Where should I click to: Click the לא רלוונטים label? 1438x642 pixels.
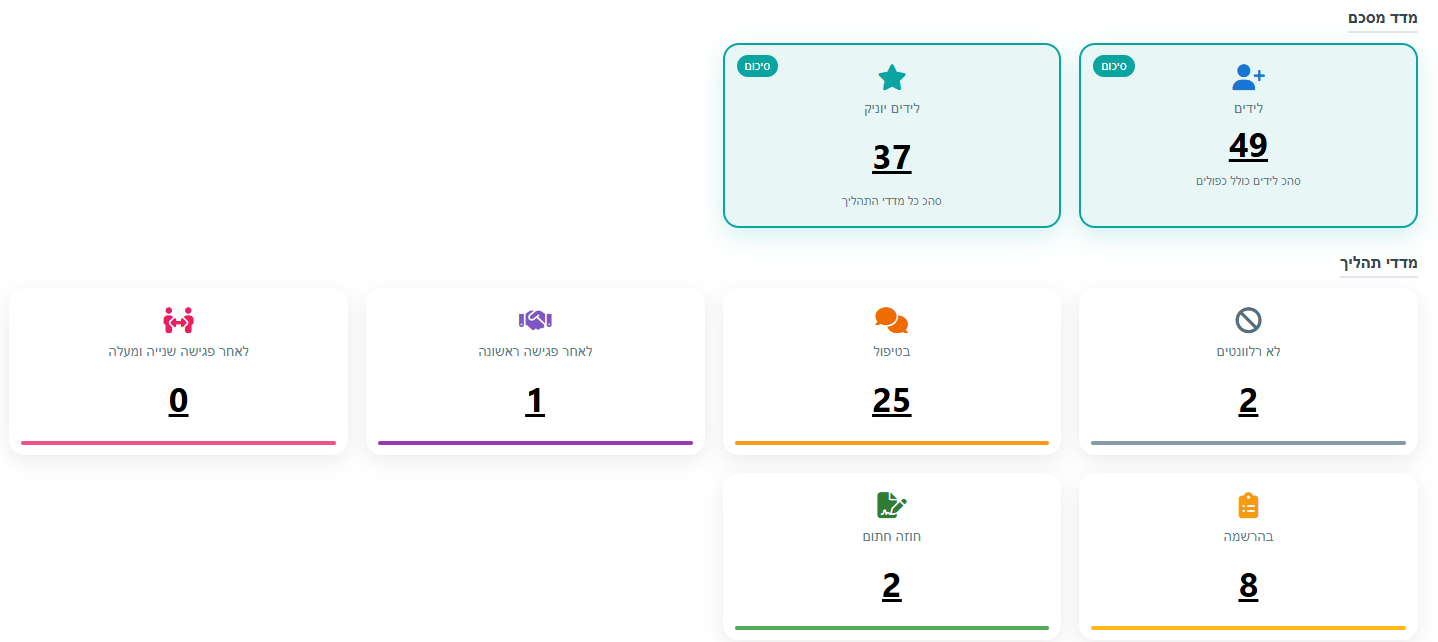[x=1248, y=351]
